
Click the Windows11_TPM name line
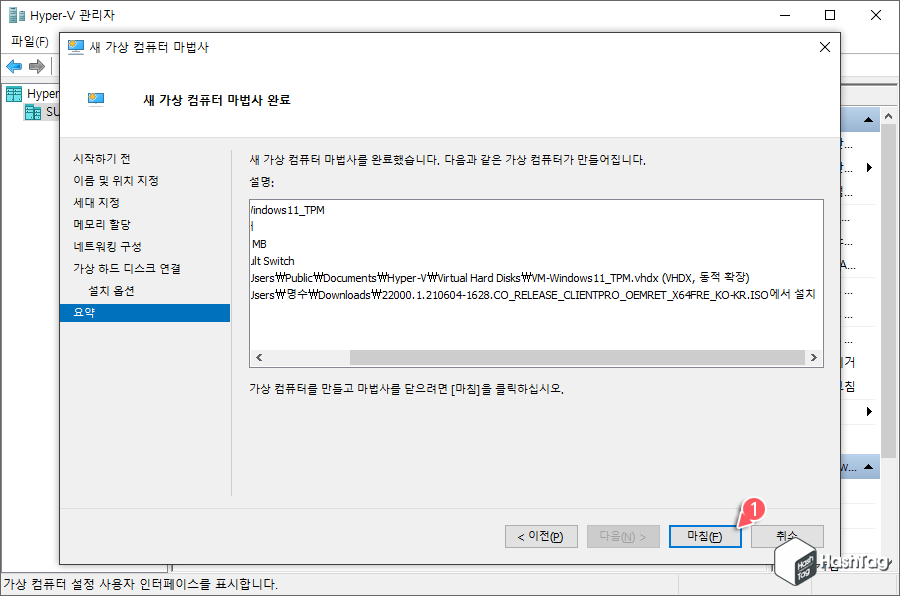(x=288, y=210)
